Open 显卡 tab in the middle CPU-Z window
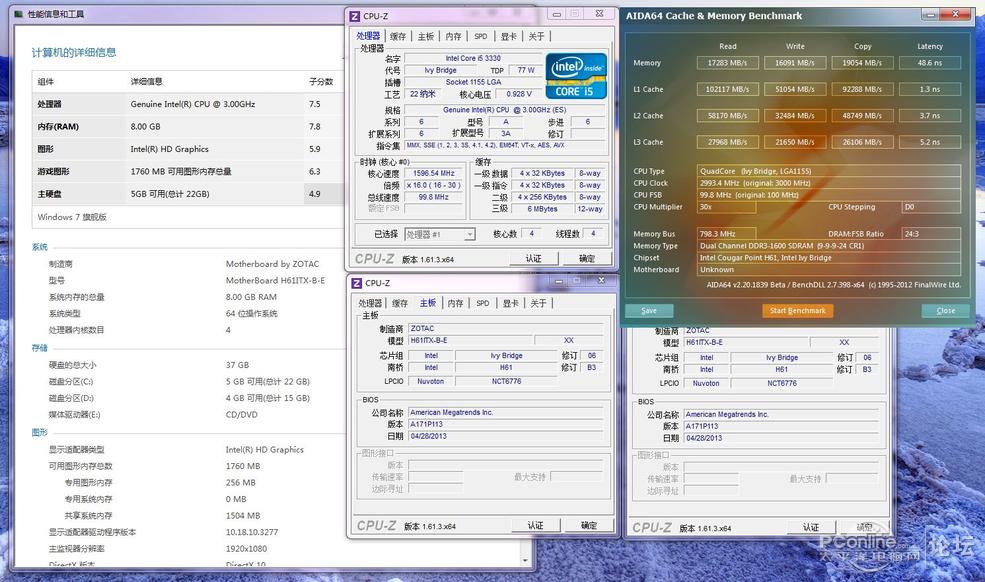Image resolution: width=985 pixels, height=582 pixels. 511,304
